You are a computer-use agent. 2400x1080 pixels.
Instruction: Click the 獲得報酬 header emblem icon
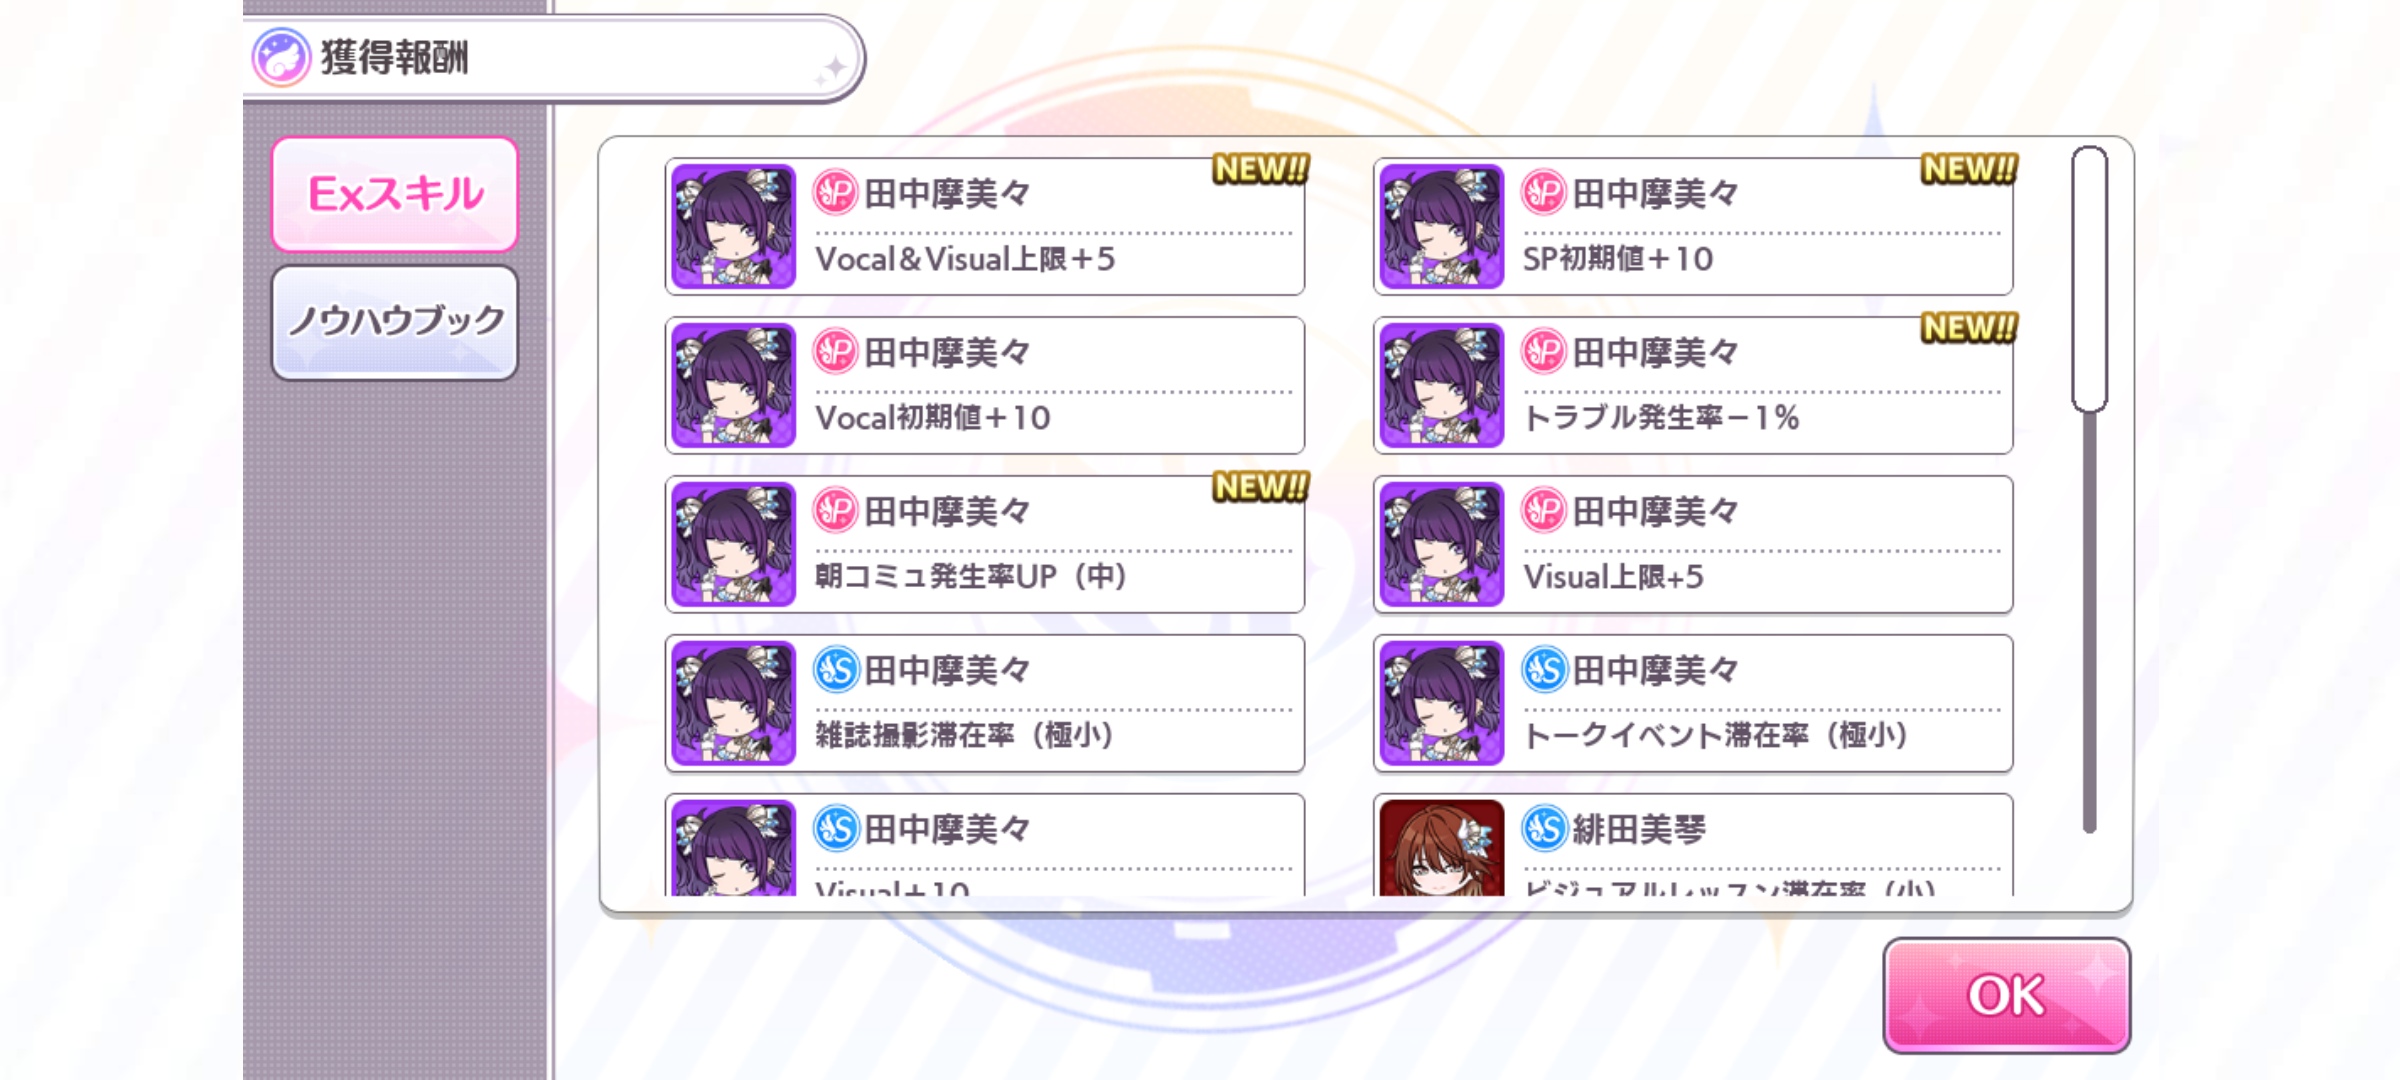[281, 57]
